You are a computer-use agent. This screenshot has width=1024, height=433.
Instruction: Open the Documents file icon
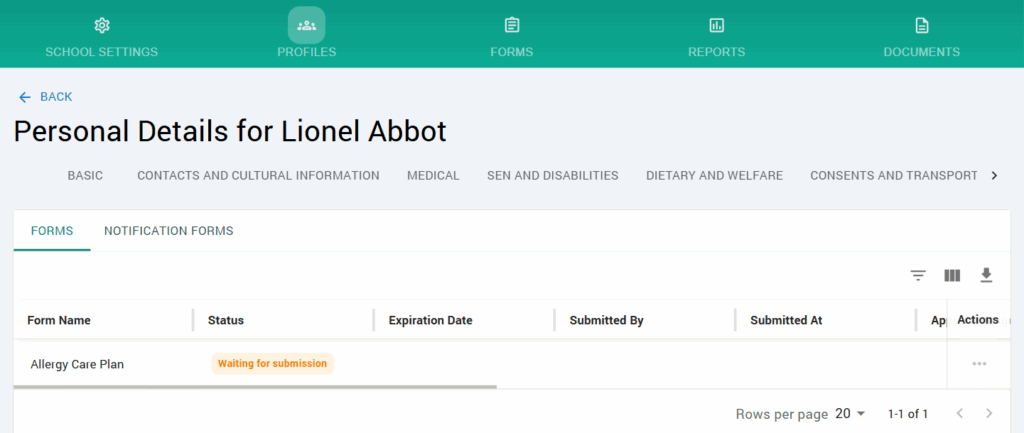(921, 25)
